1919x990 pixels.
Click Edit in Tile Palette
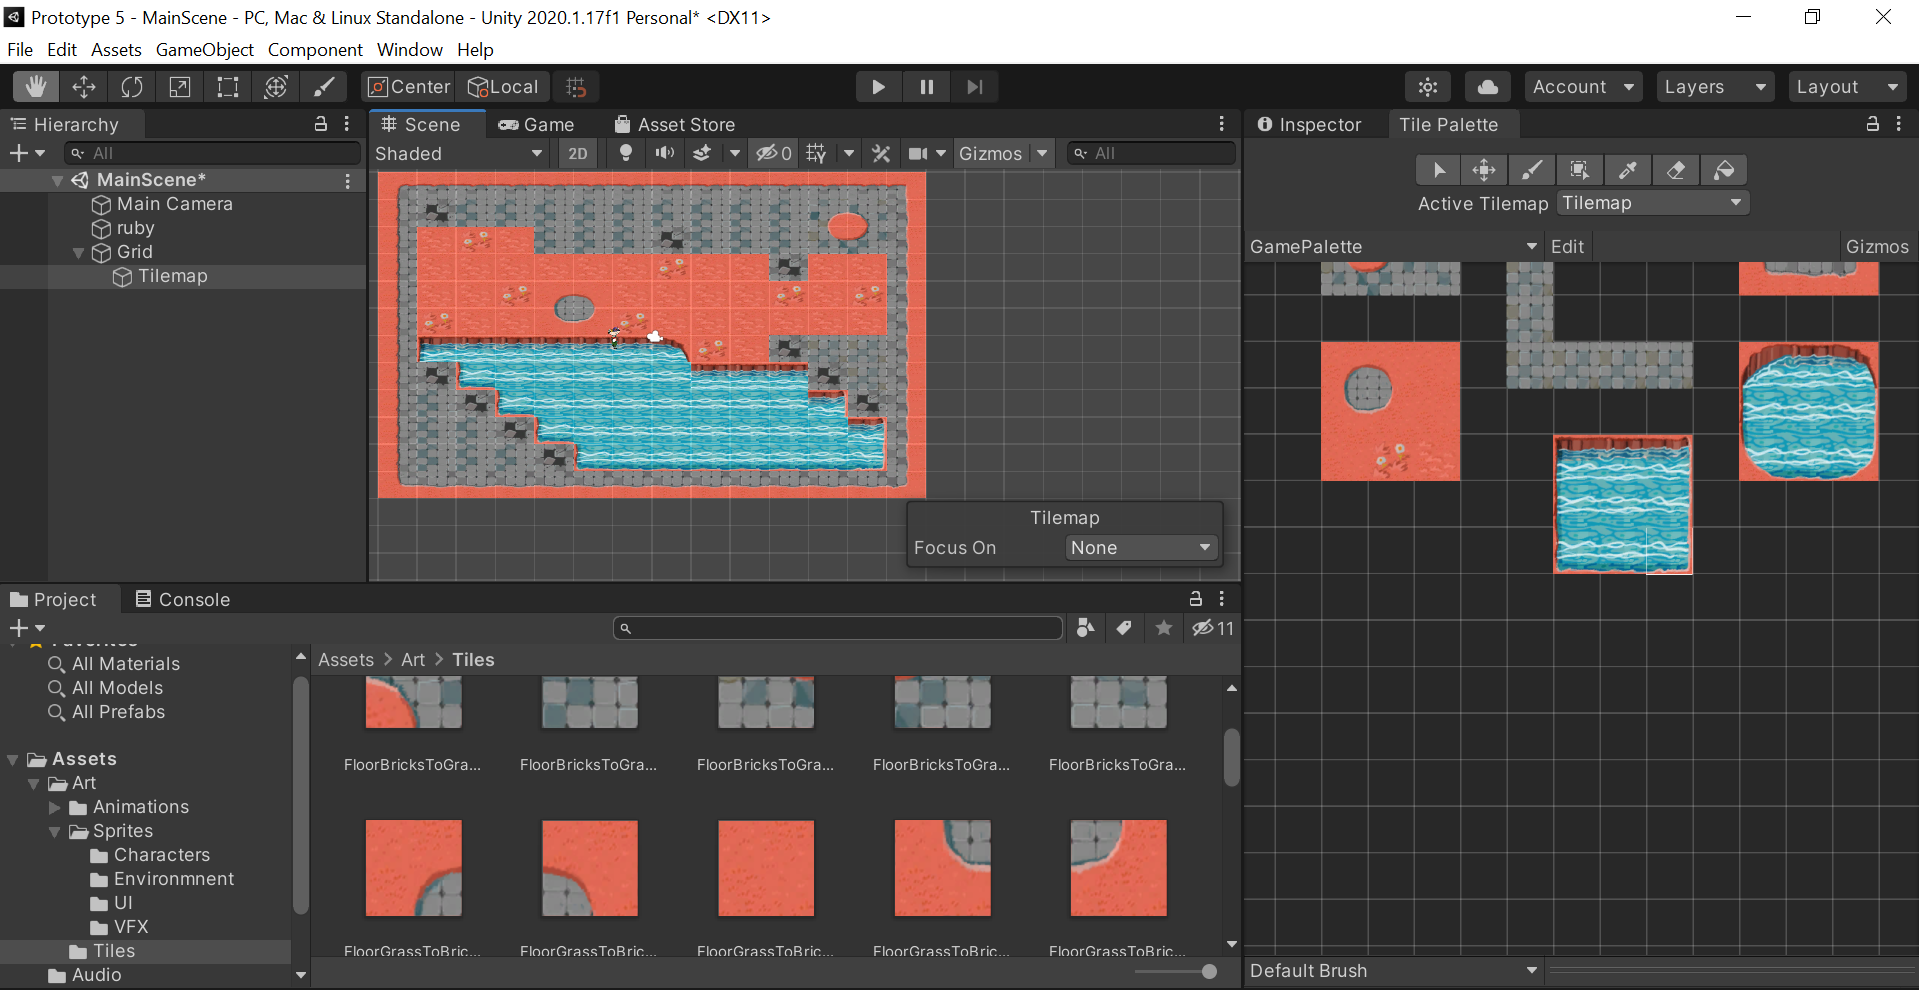point(1567,246)
